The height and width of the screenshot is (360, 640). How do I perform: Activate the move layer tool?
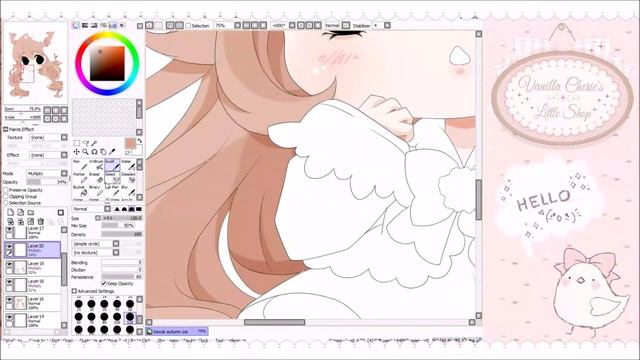(x=76, y=152)
